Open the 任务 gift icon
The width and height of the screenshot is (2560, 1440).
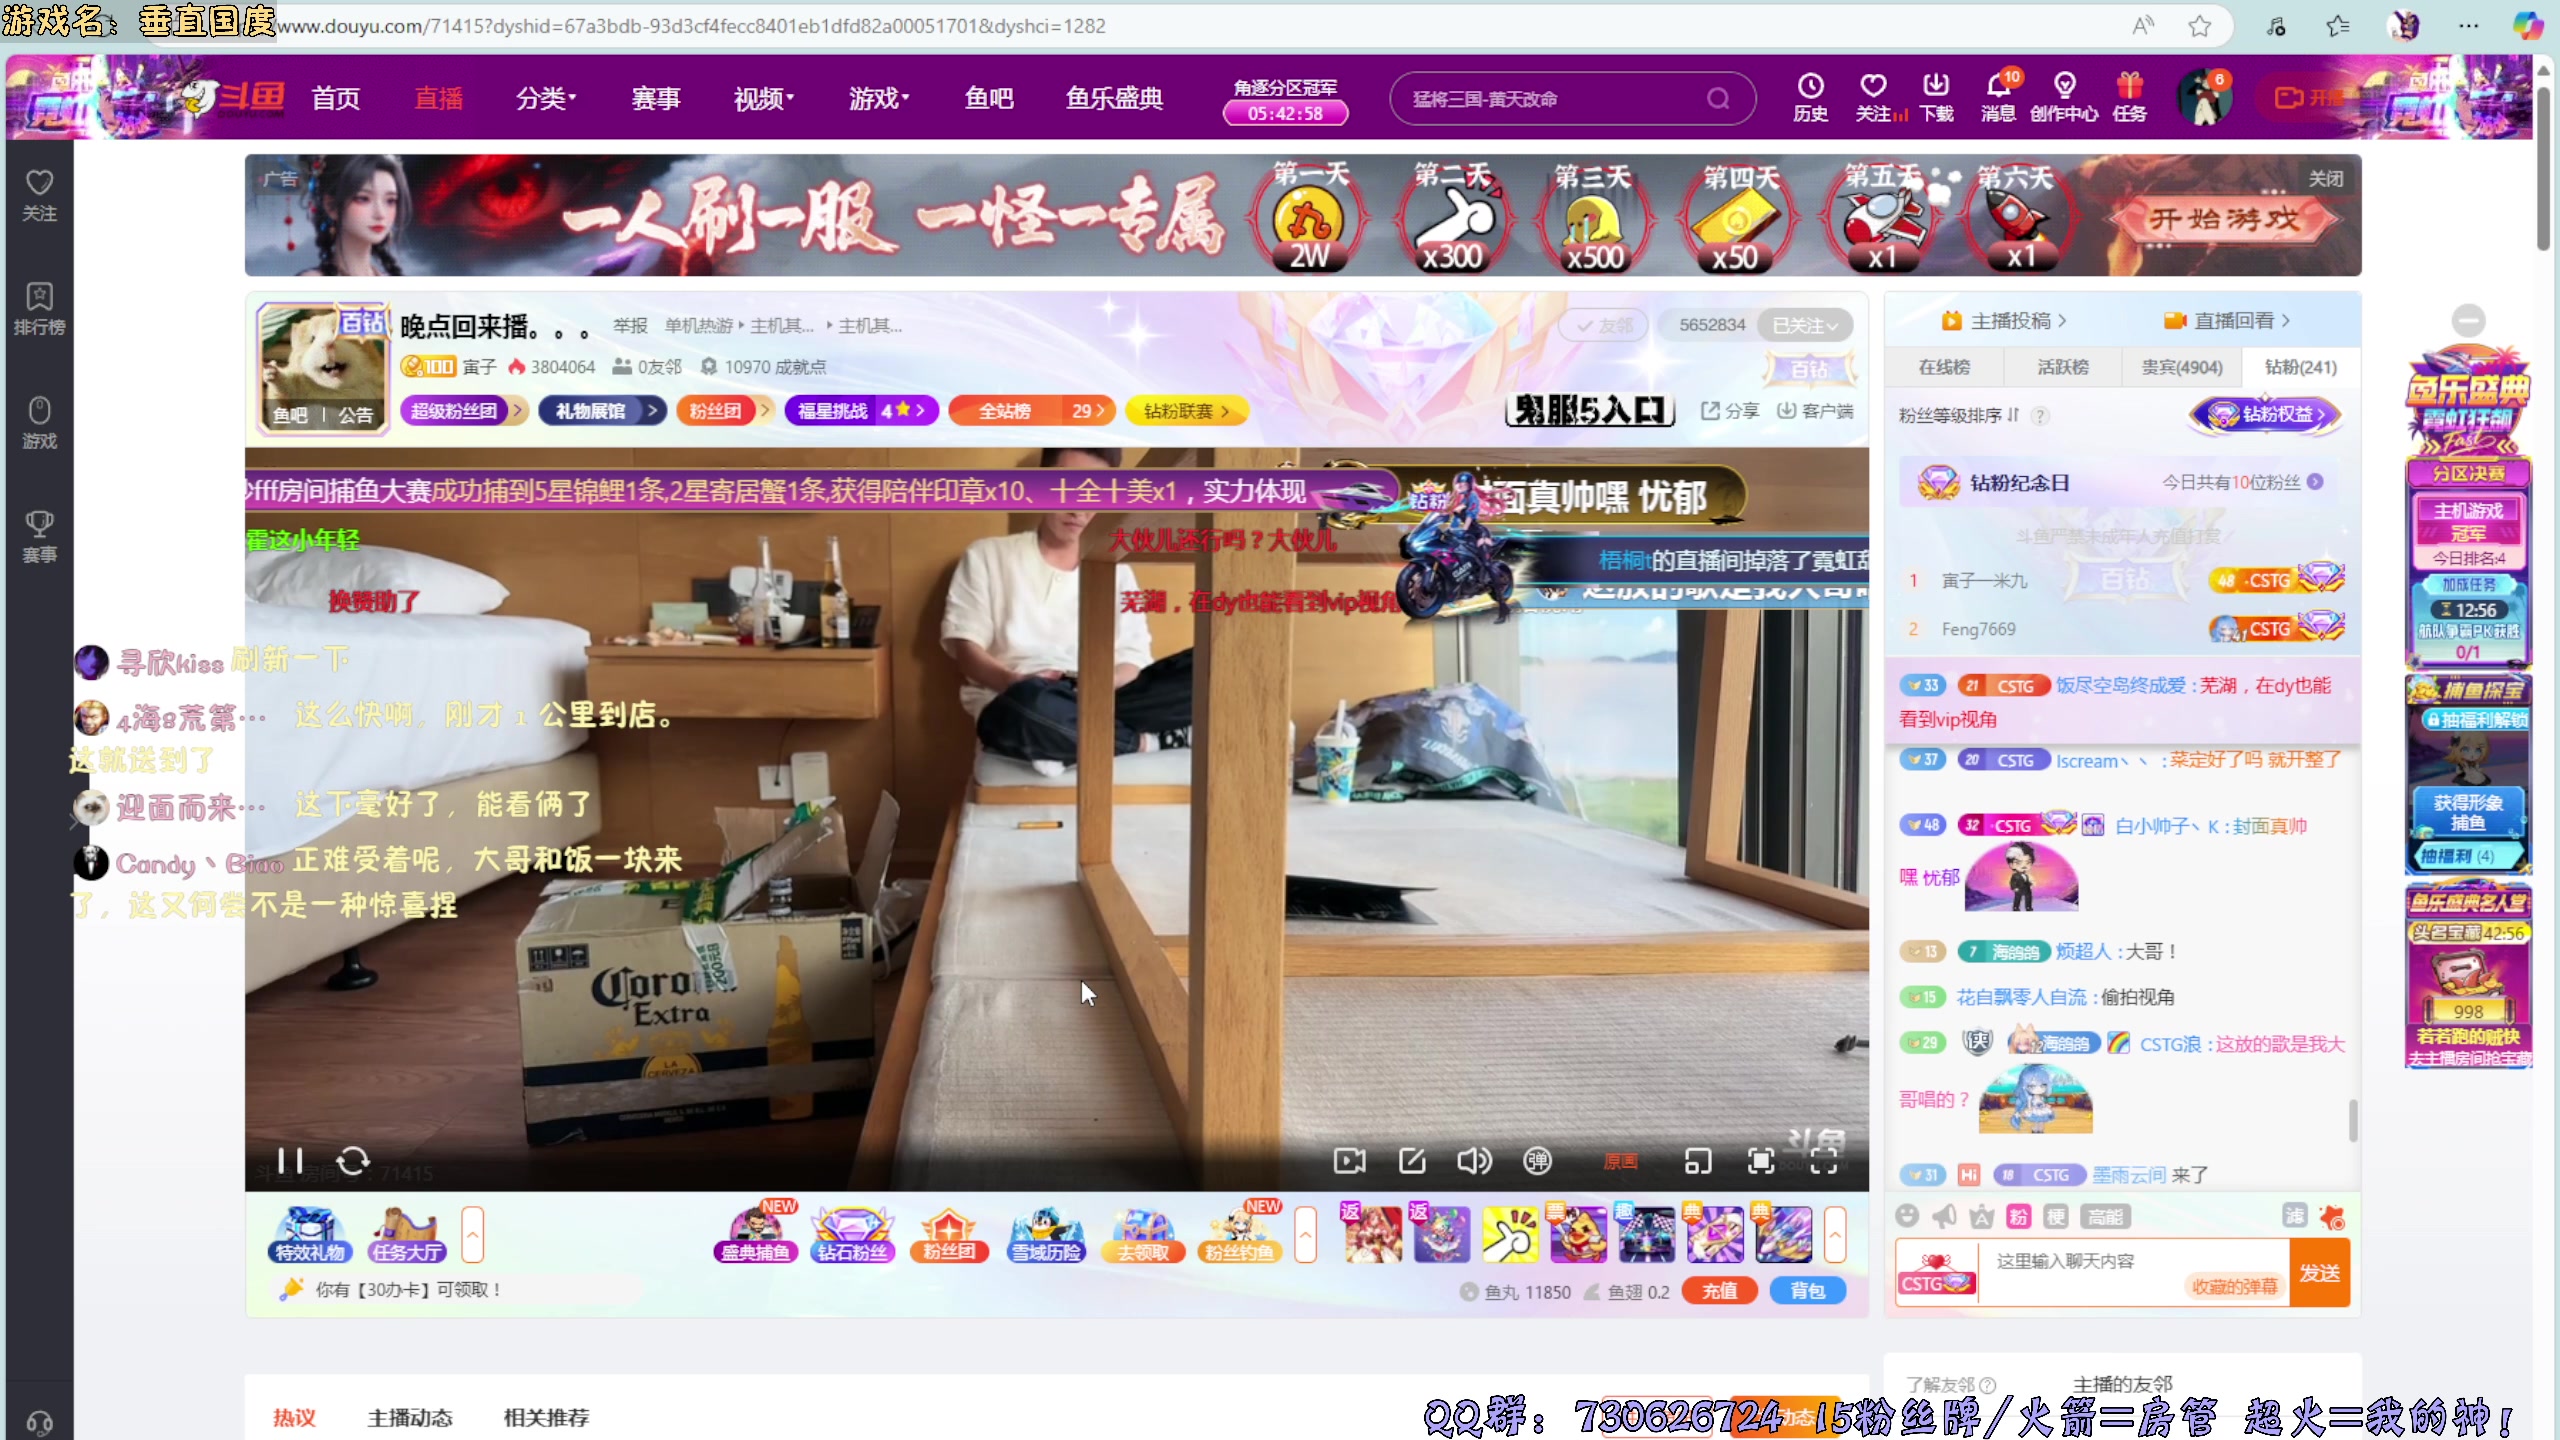(x=2129, y=97)
